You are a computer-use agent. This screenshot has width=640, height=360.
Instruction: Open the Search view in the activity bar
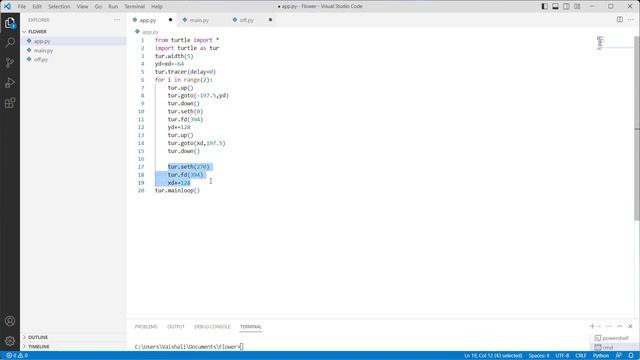point(10,42)
